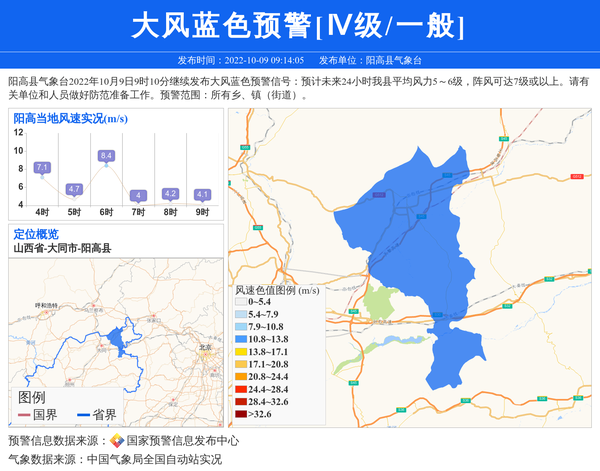Click the 山西省-大同市-阳高县 location text
Screen dimensions: 600x471
click(62, 248)
